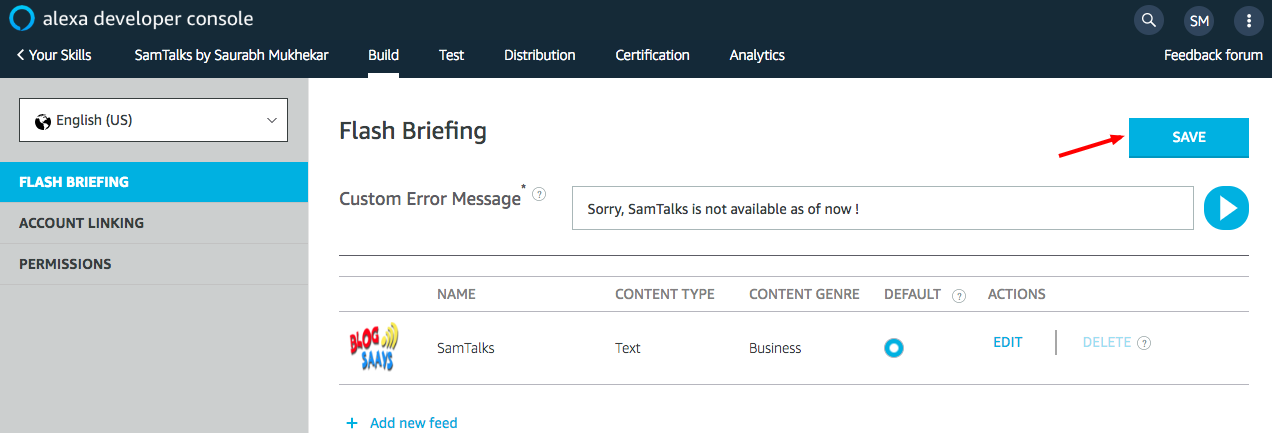Click the SAVE button
Image resolution: width=1272 pixels, height=433 pixels.
[1189, 137]
